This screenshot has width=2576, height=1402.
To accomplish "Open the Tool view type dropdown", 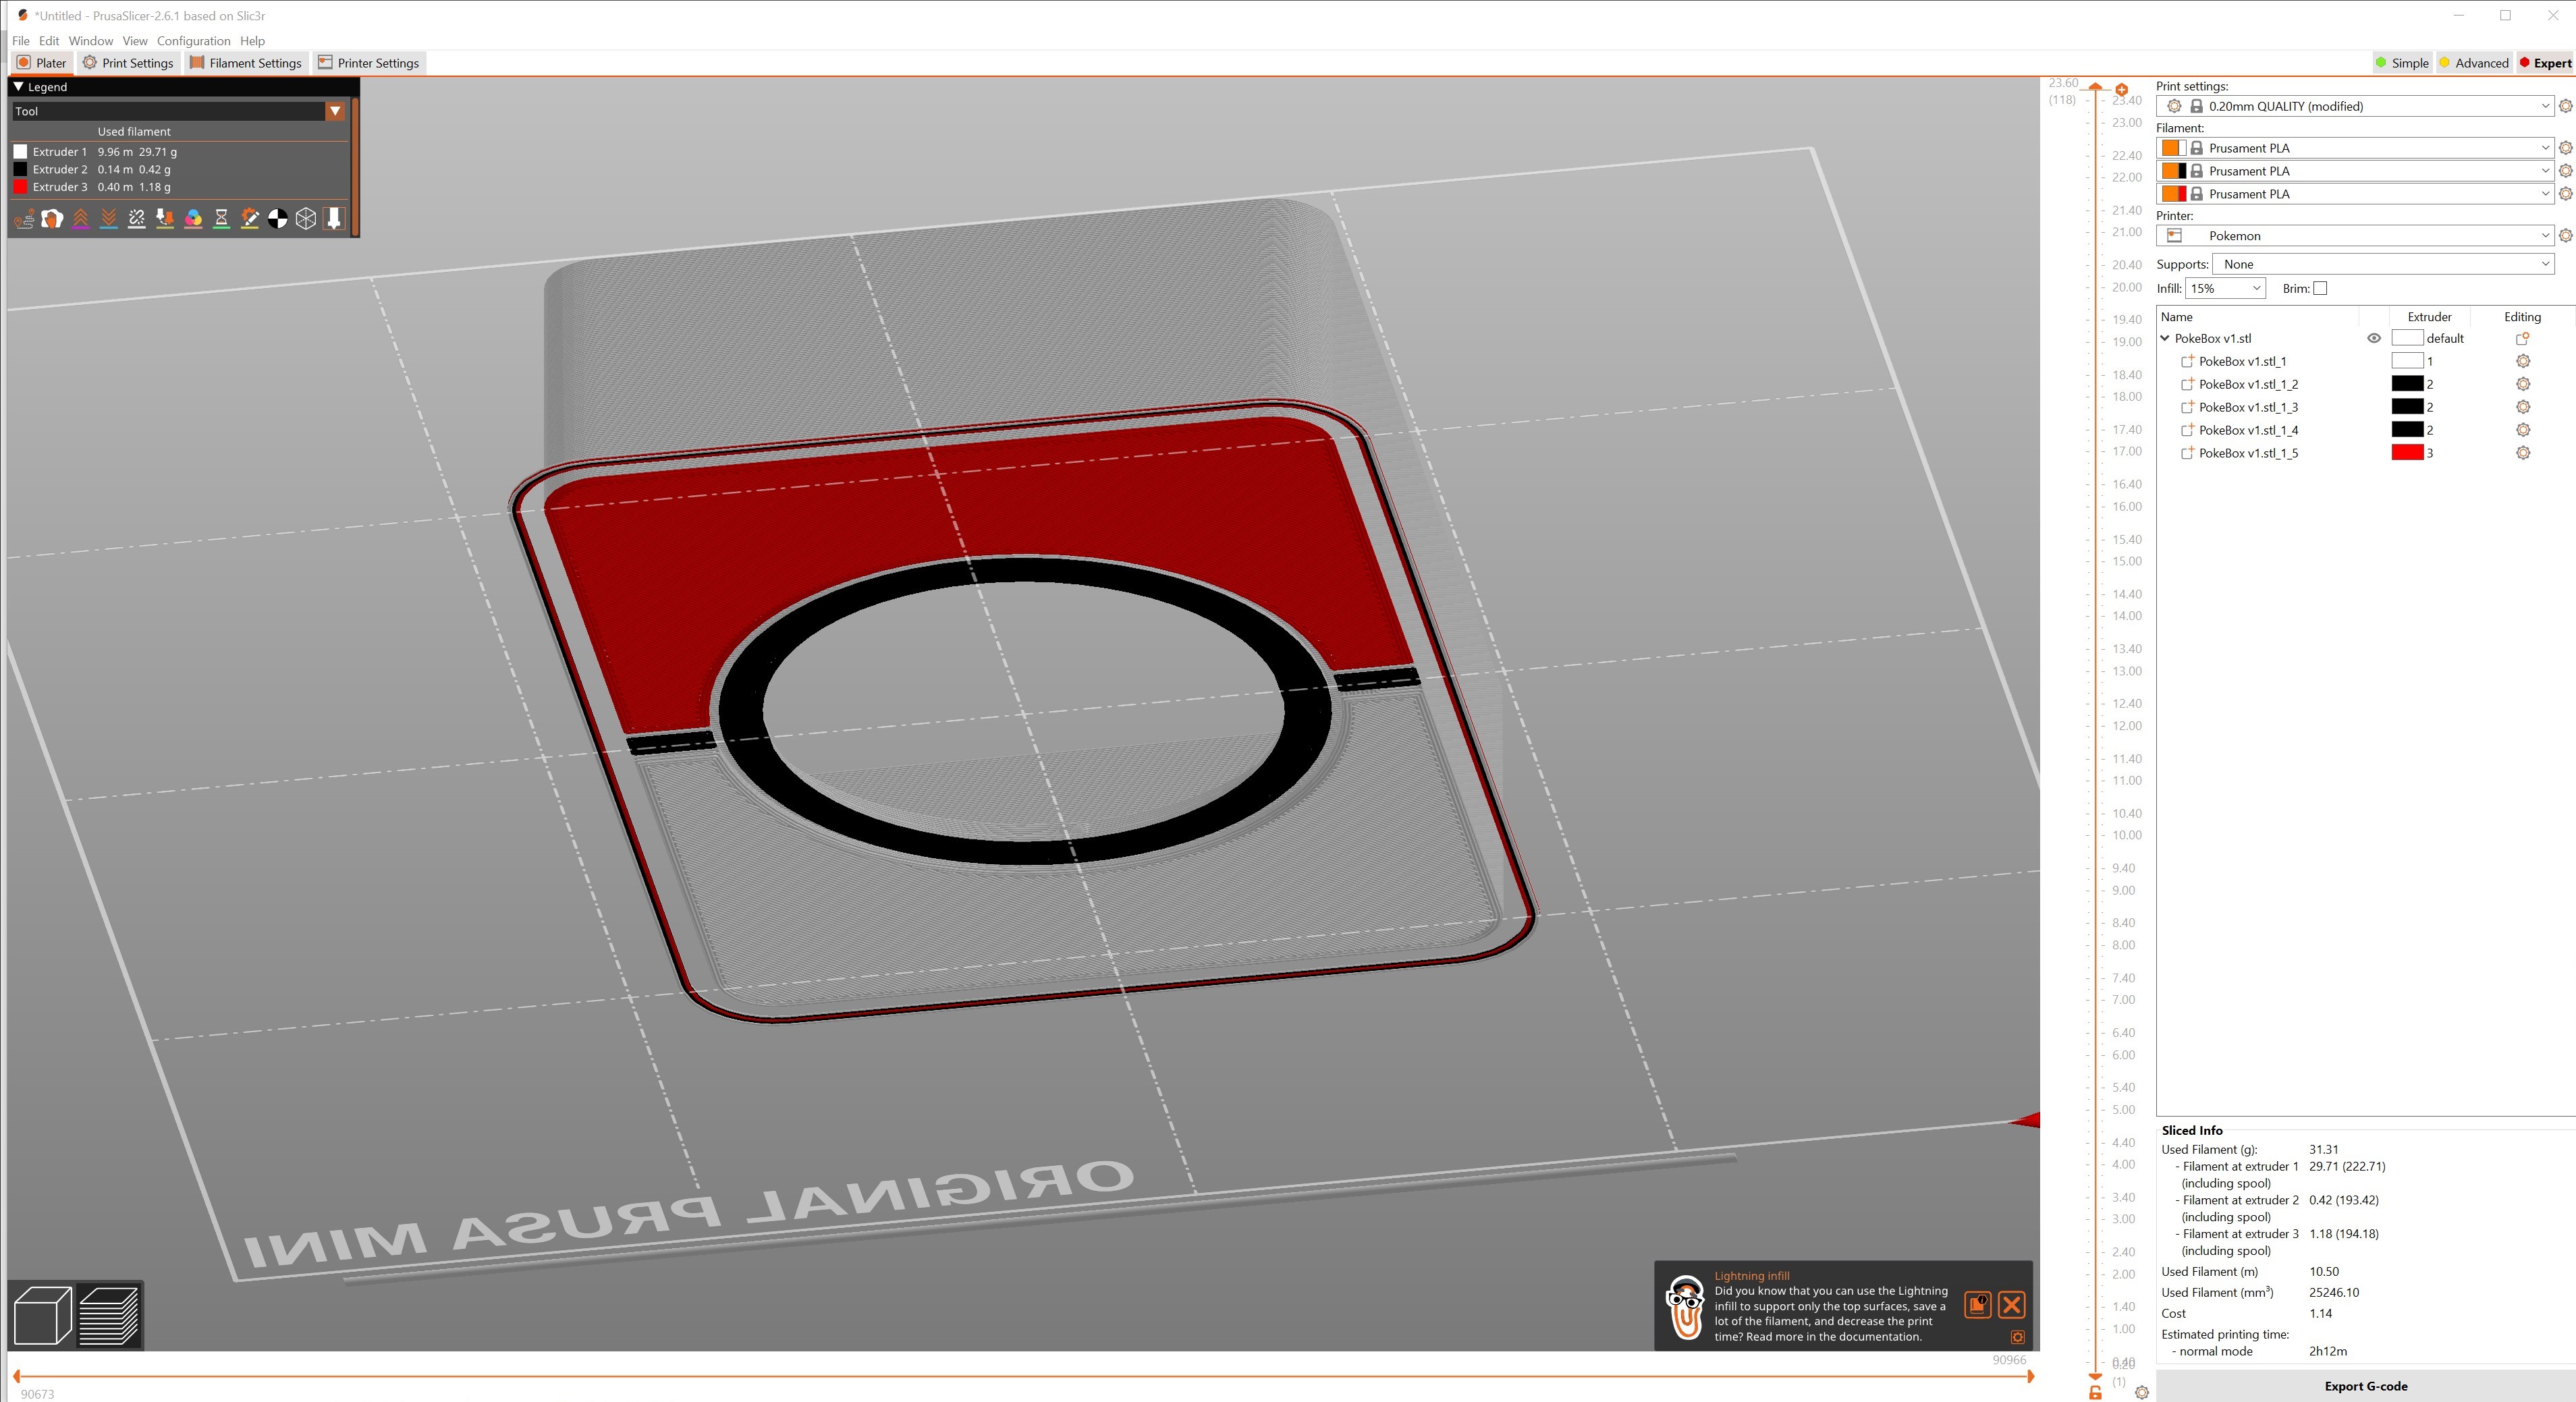I will (x=335, y=111).
